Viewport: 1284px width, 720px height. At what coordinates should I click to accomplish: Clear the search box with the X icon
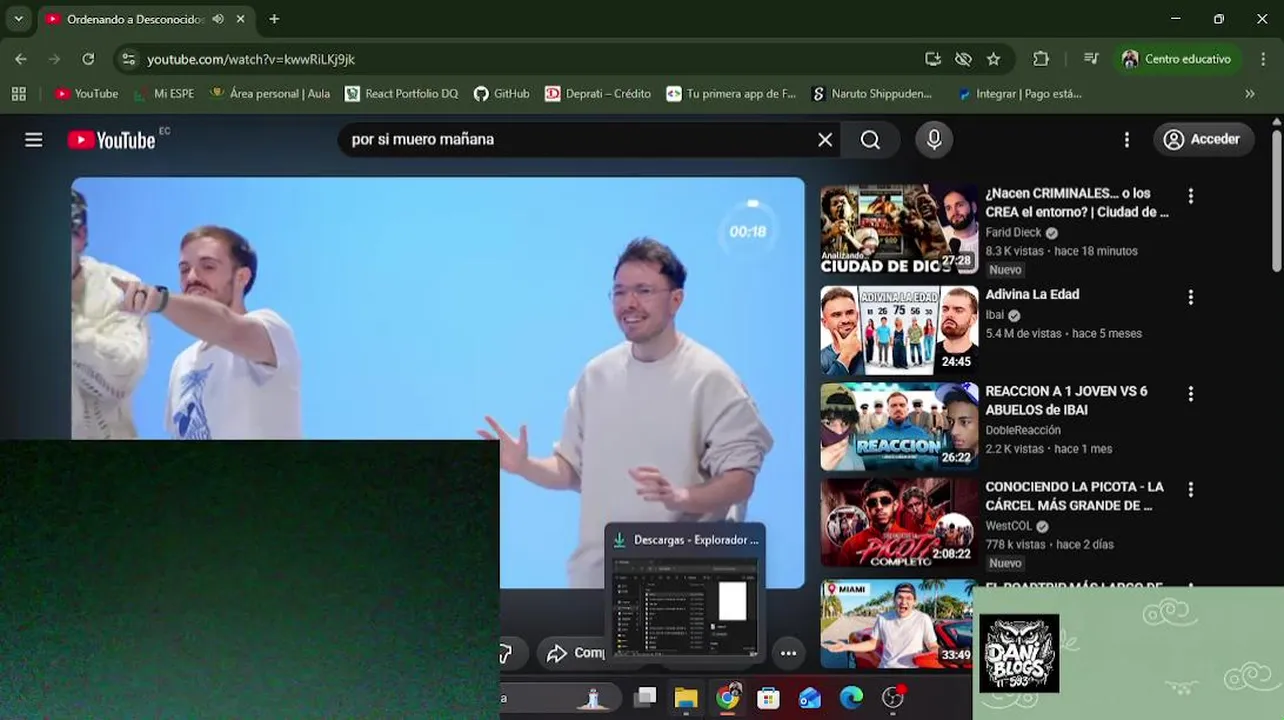[825, 140]
